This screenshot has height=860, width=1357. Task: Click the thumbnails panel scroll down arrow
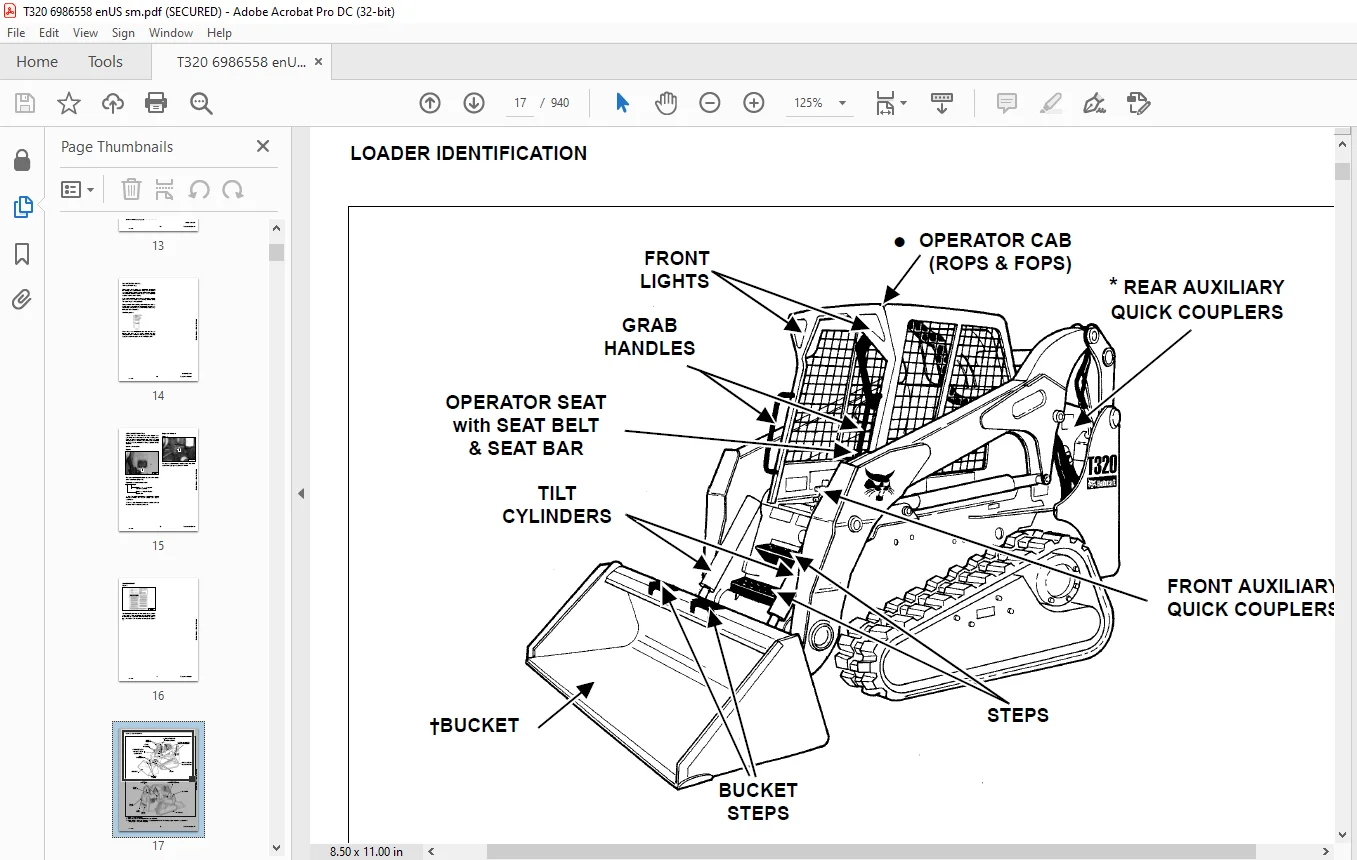(277, 848)
